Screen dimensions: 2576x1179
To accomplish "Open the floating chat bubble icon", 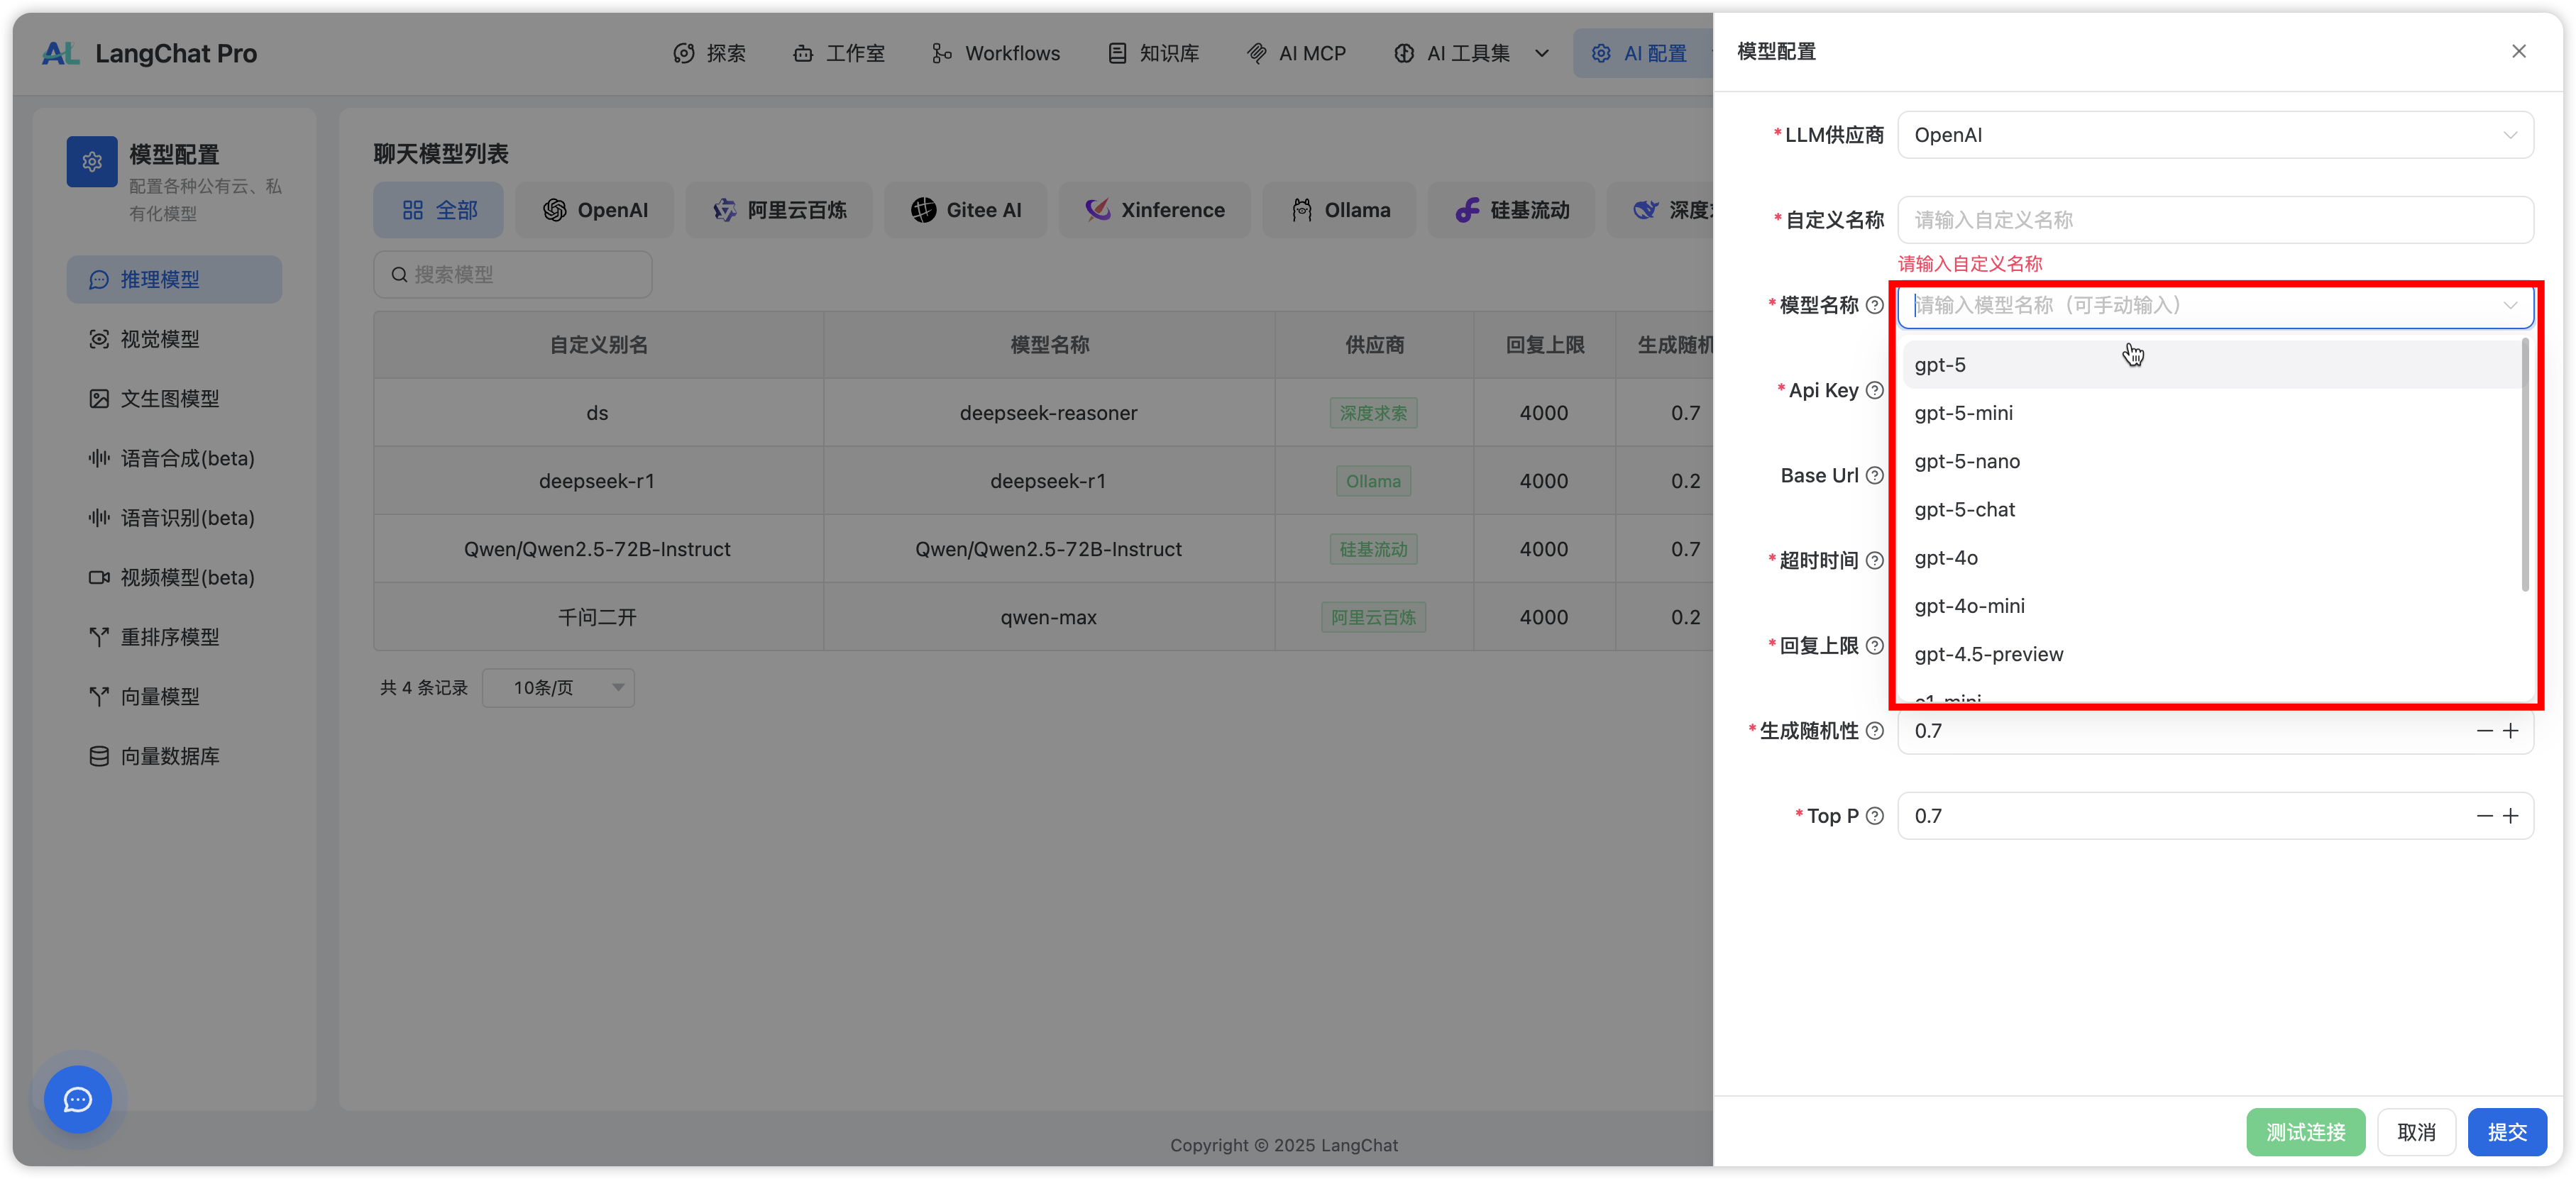I will (x=78, y=1099).
